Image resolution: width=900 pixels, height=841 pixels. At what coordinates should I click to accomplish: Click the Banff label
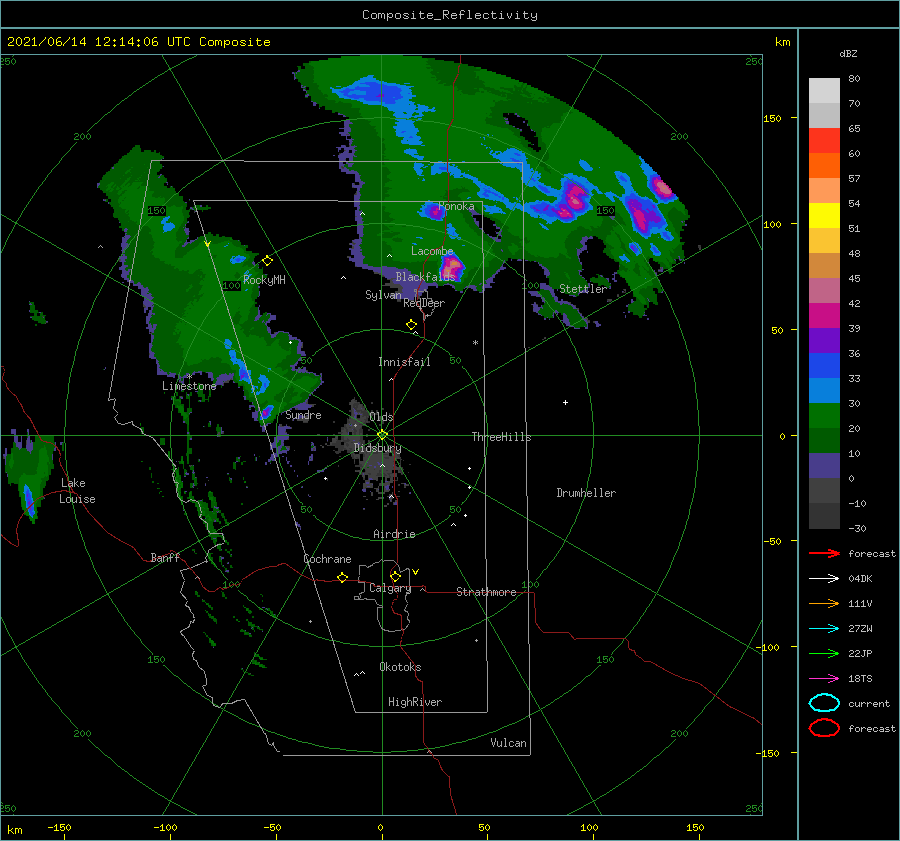165,557
